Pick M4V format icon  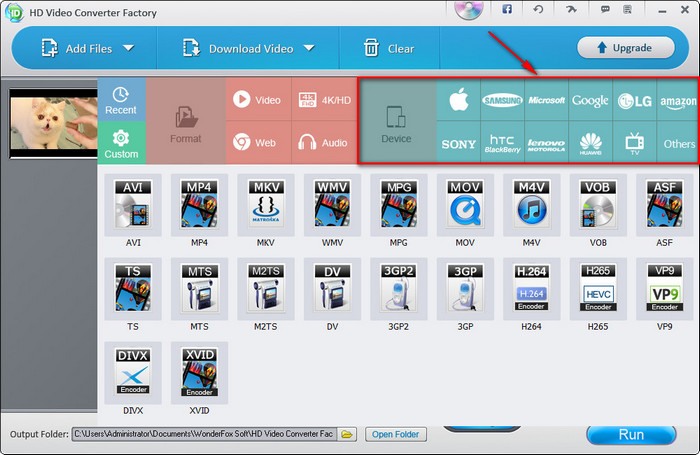(532, 205)
